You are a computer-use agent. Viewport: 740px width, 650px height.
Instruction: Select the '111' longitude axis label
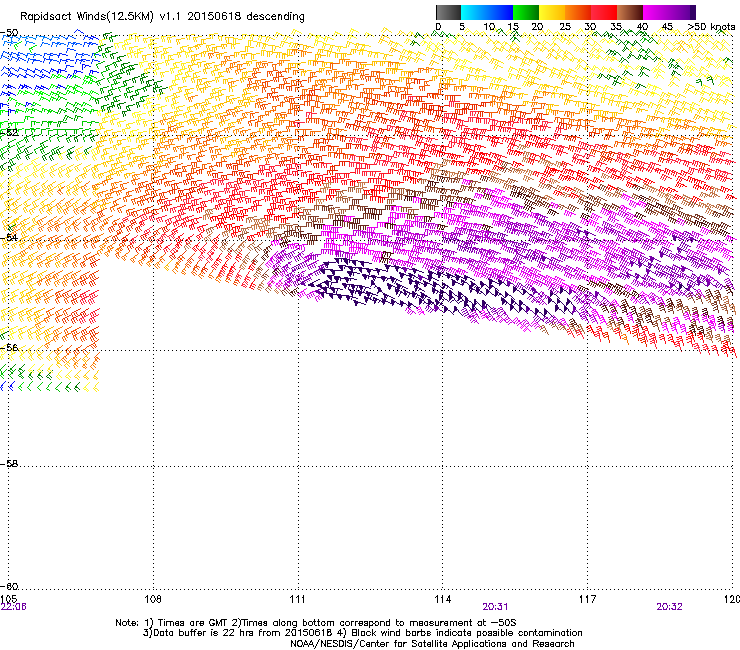297,599
